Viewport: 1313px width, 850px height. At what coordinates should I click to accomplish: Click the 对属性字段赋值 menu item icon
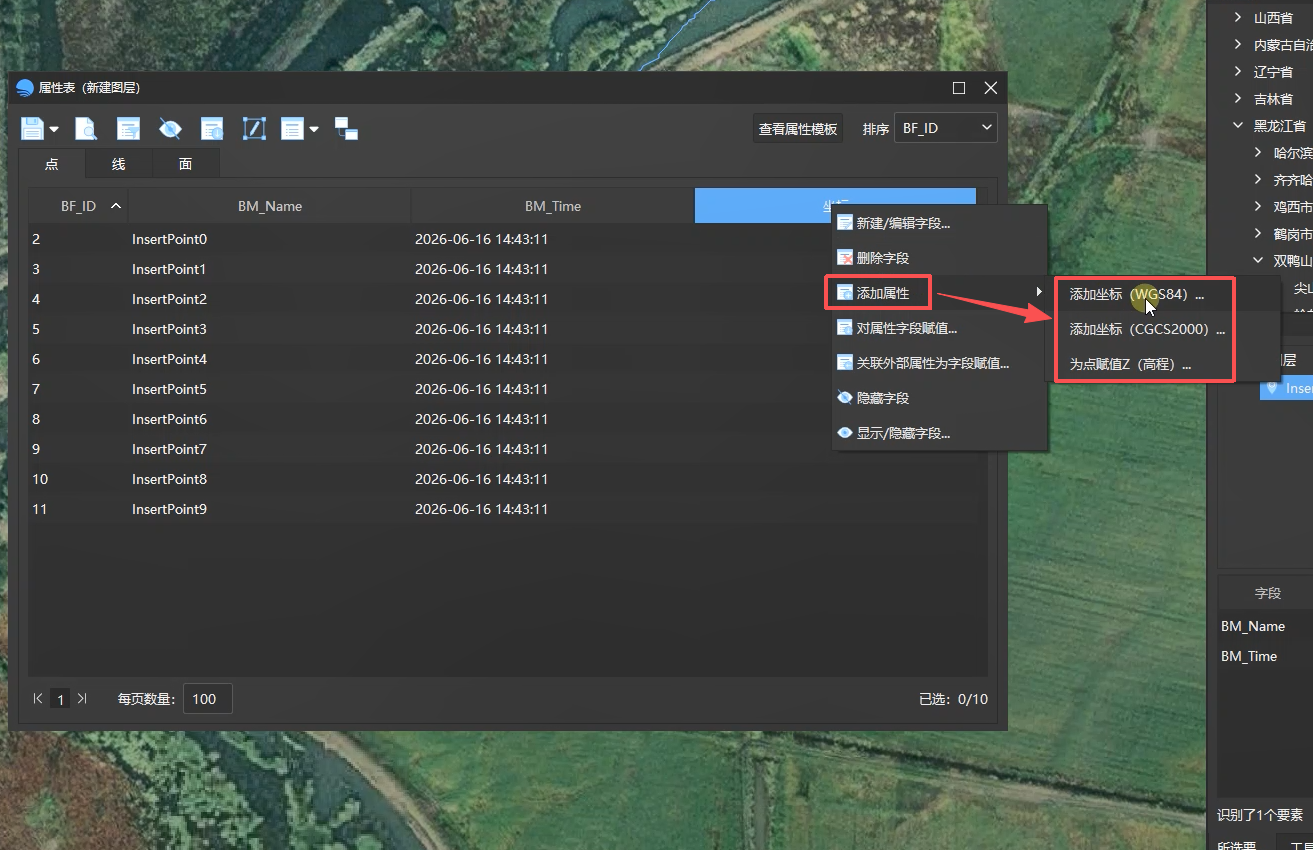point(845,328)
